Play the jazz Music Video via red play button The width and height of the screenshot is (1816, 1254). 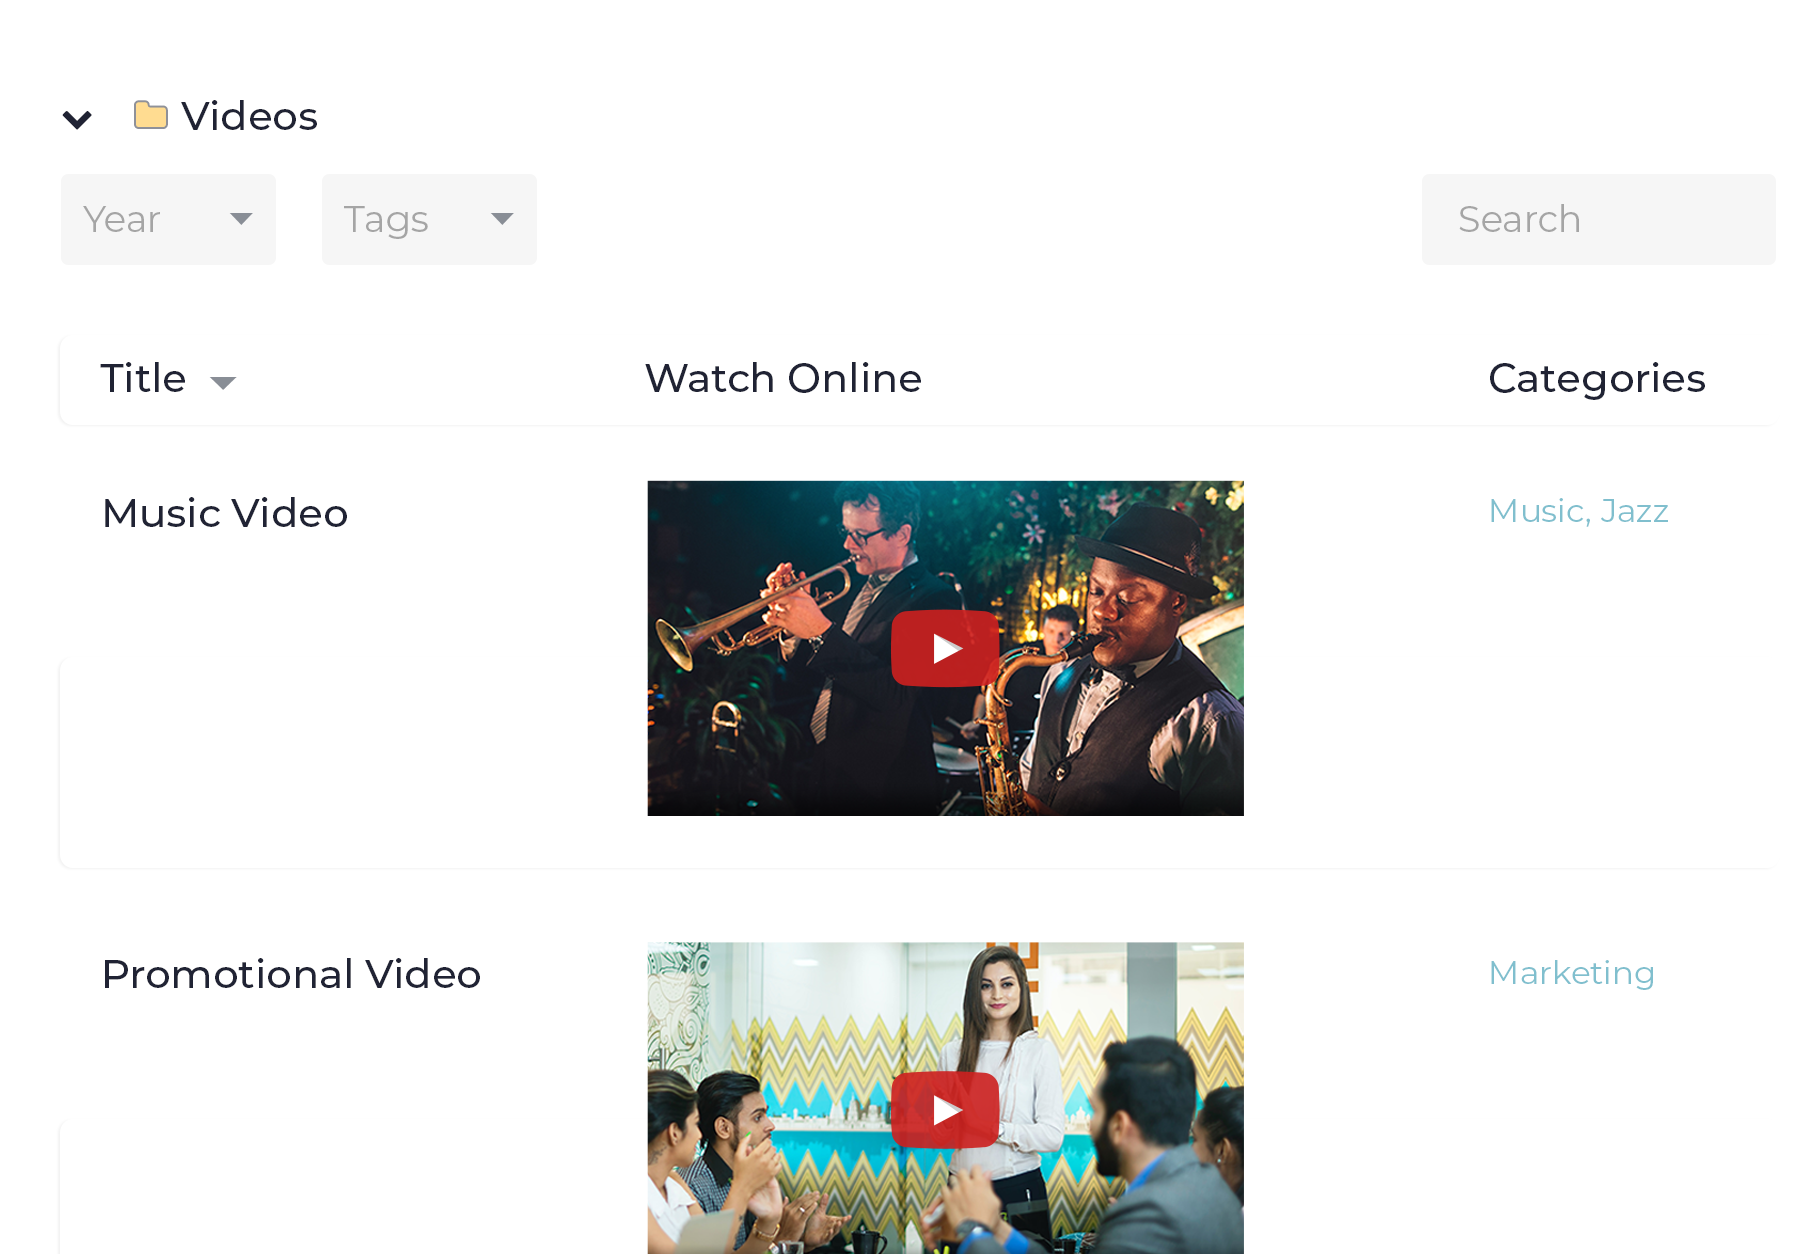[945, 649]
